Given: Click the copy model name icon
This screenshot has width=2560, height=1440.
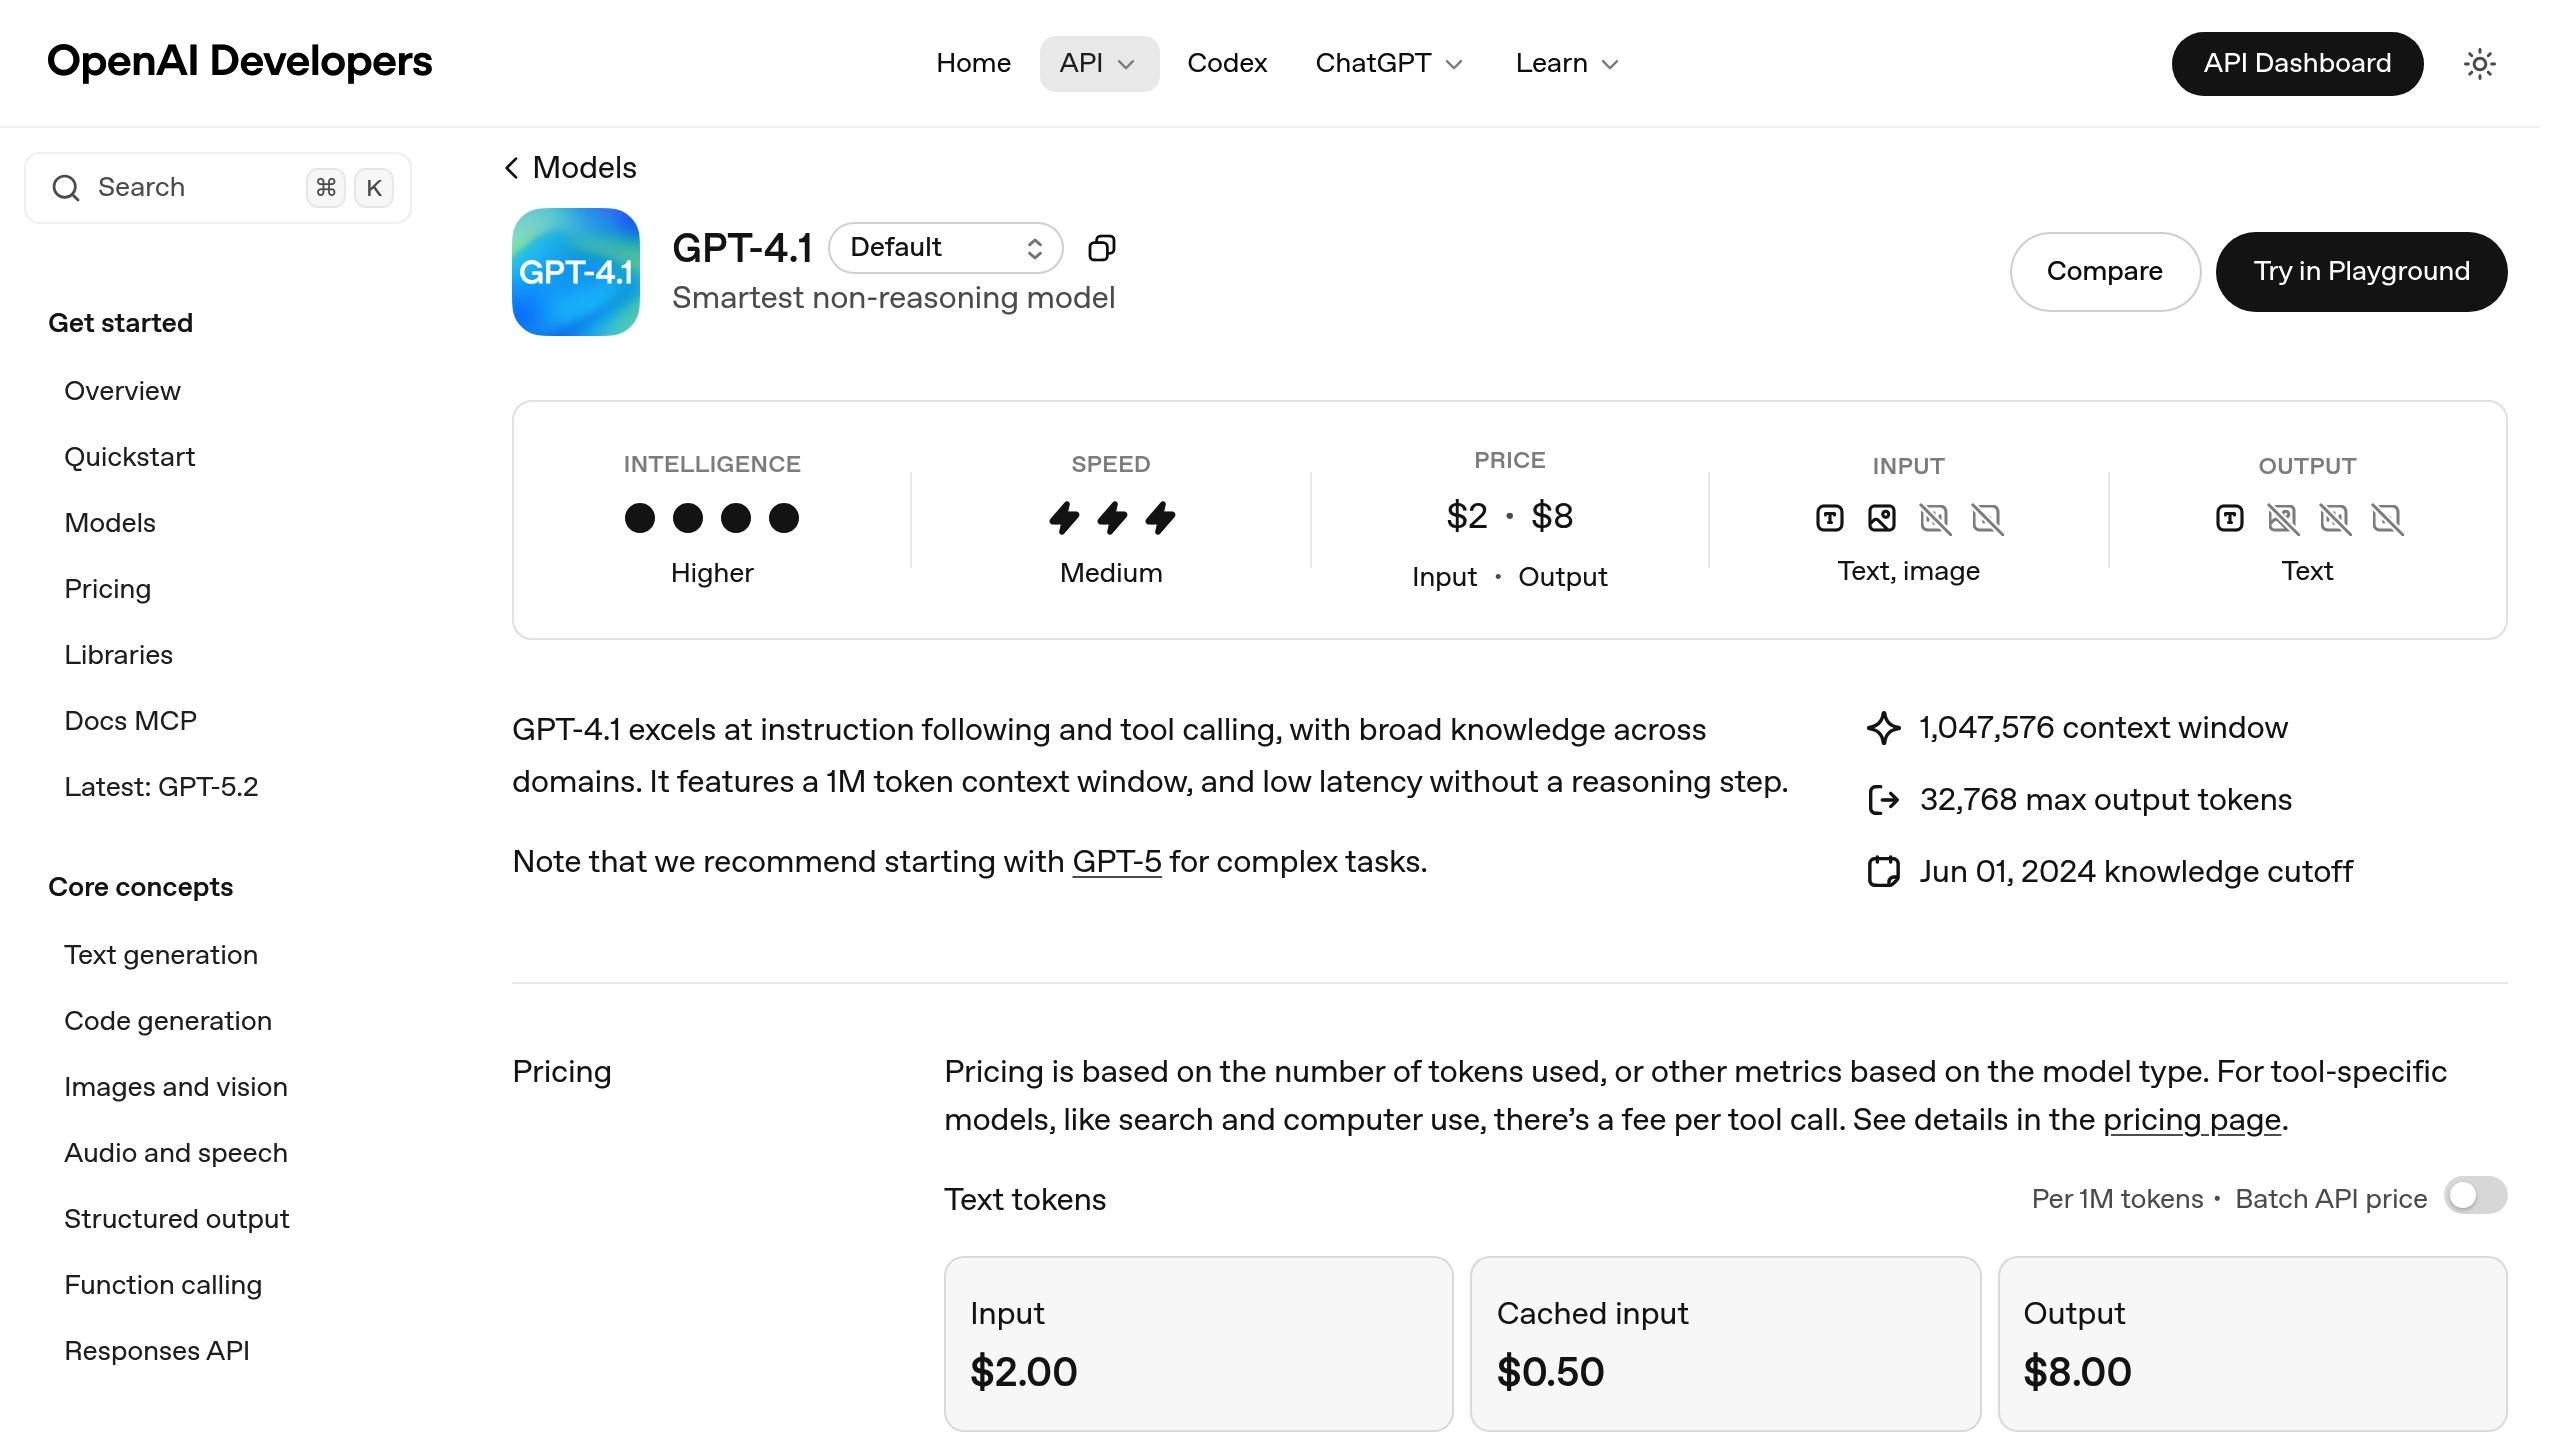Looking at the screenshot, I should pyautogui.click(x=1101, y=248).
